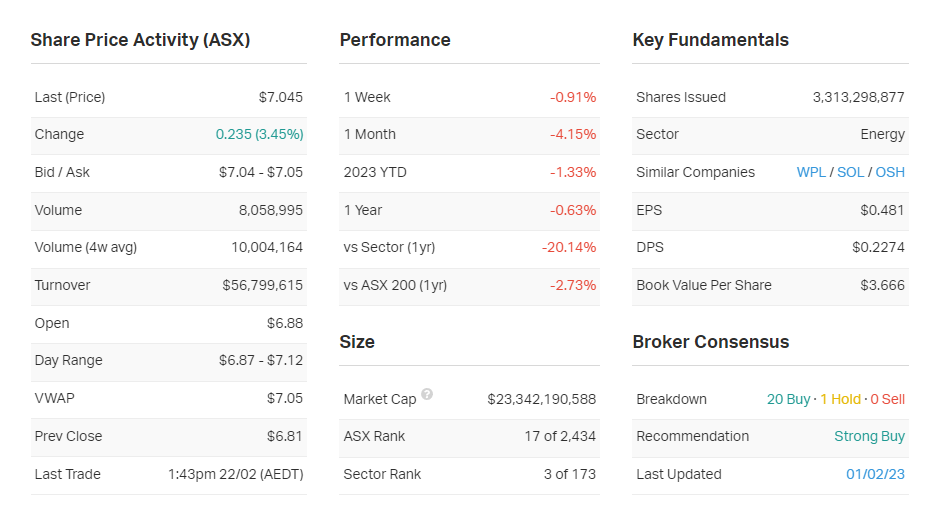
Task: Click the 20 Buy breakdown text
Action: pyautogui.click(x=788, y=399)
